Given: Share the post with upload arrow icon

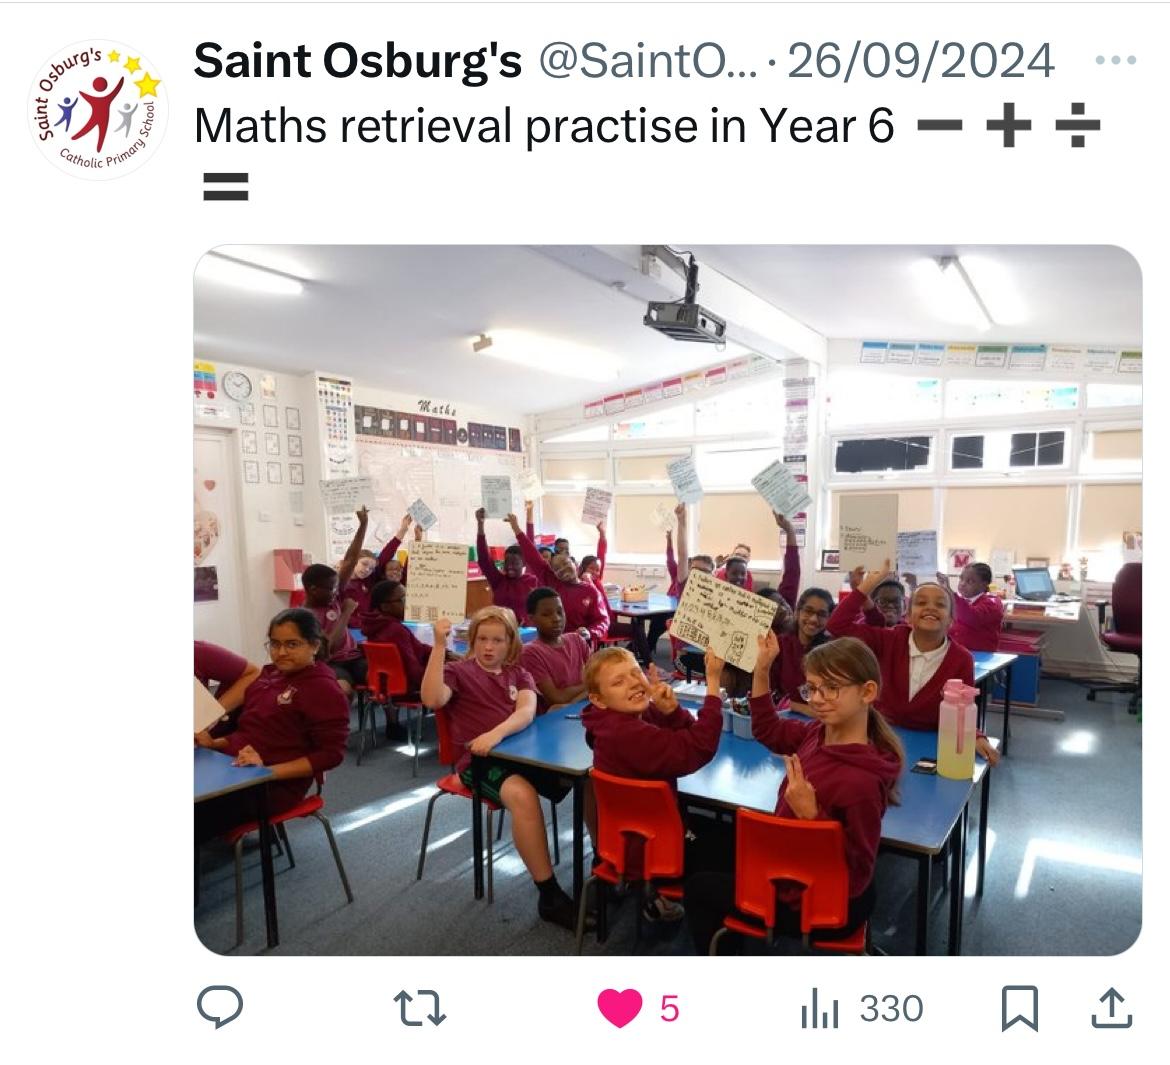Looking at the screenshot, I should coord(1112,1008).
